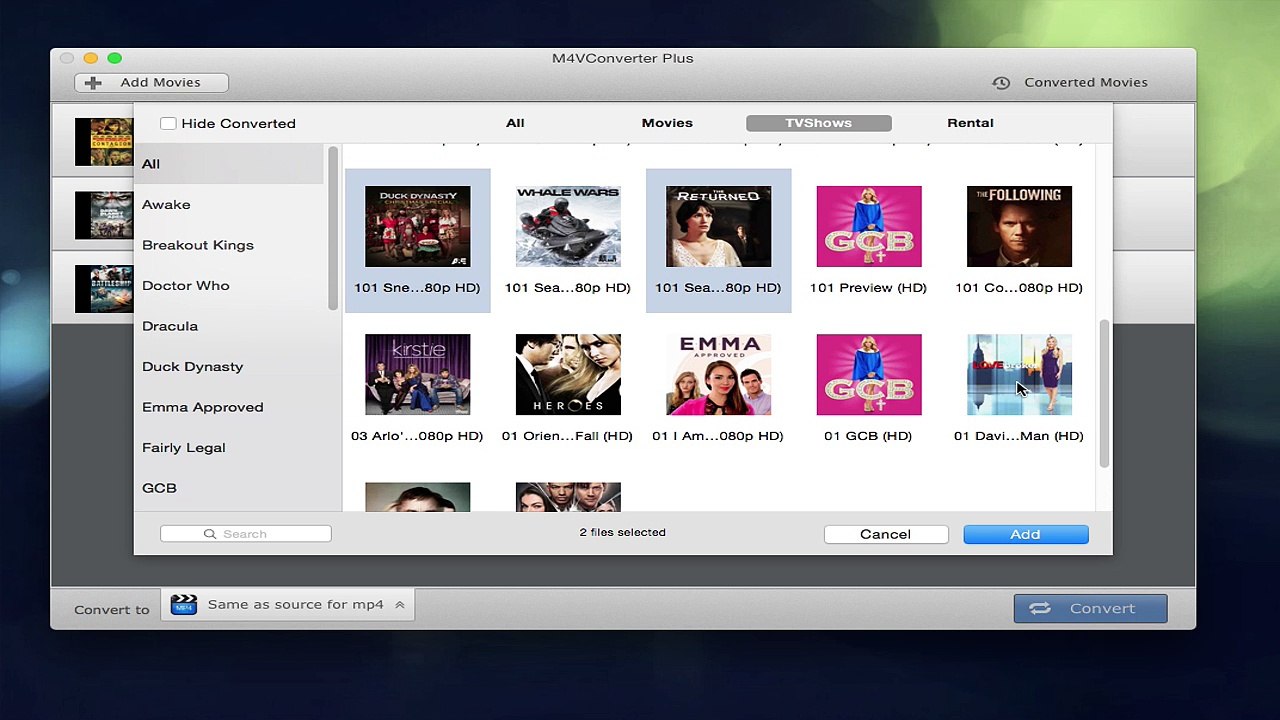
Task: Switch to the Movies tab
Action: tap(667, 123)
